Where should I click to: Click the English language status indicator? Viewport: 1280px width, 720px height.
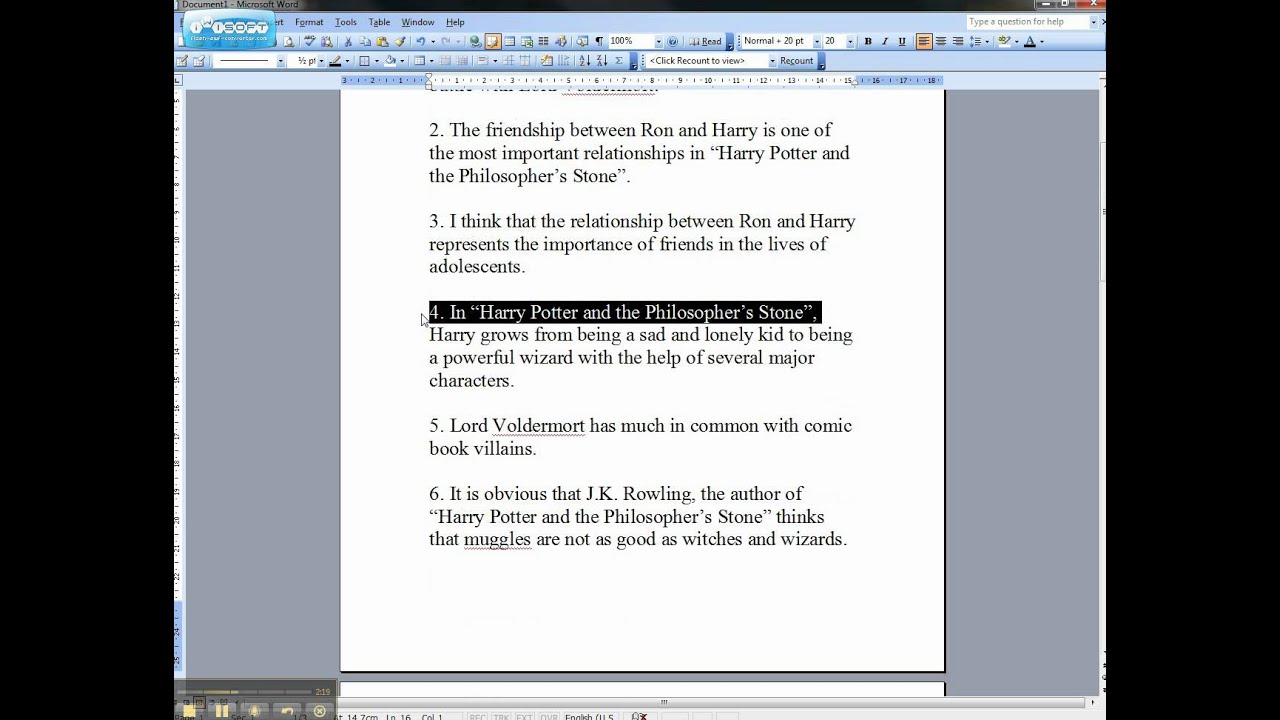click(590, 716)
